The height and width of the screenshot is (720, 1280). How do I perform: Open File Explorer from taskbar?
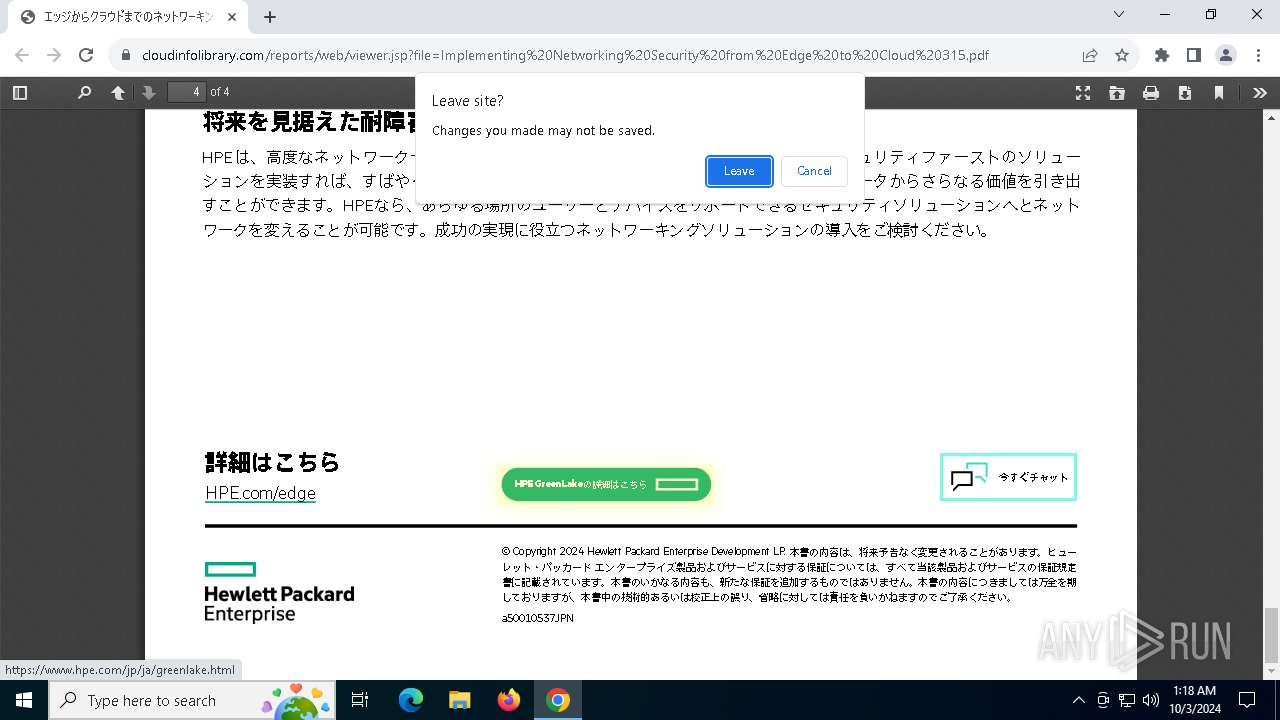[x=459, y=700]
